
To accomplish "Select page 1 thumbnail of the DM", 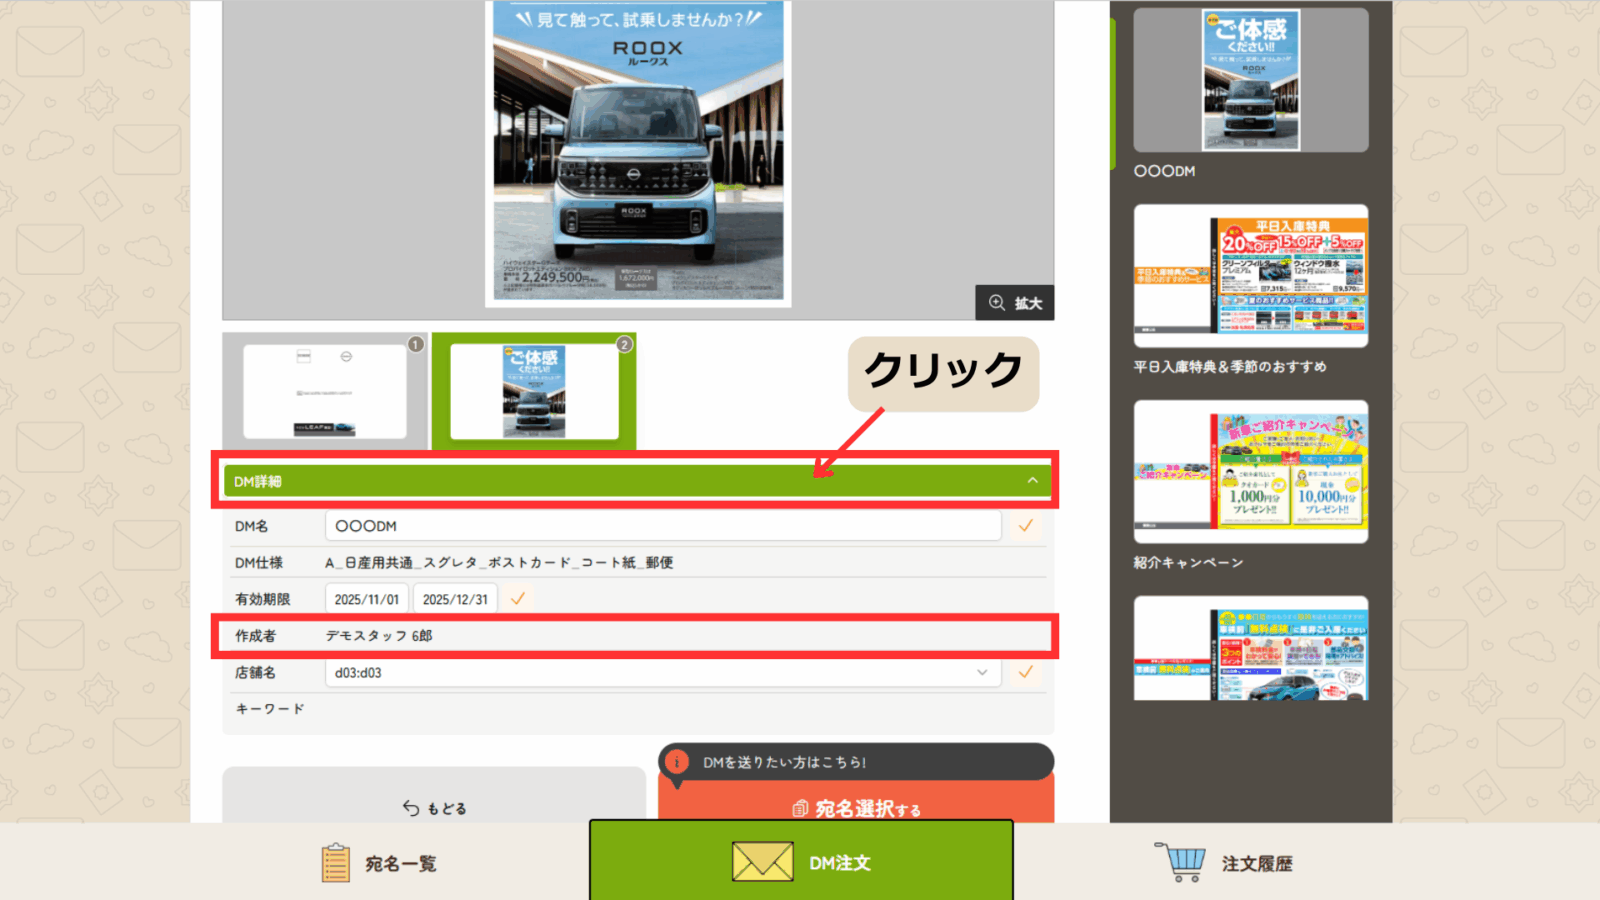I will tap(325, 391).
